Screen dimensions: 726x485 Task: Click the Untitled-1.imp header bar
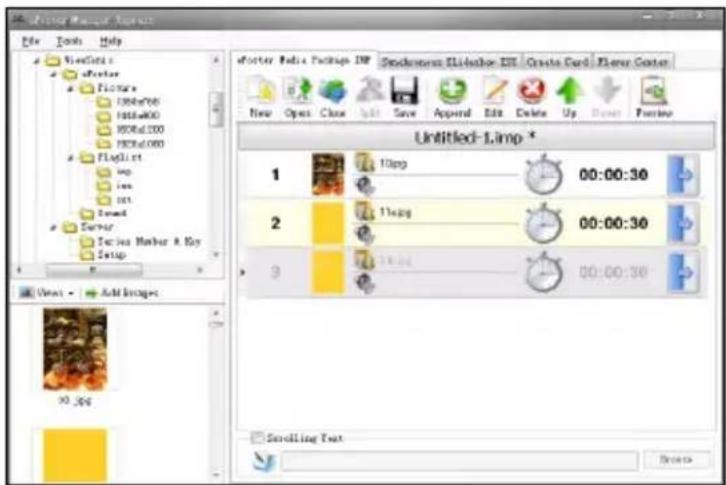[x=476, y=137]
